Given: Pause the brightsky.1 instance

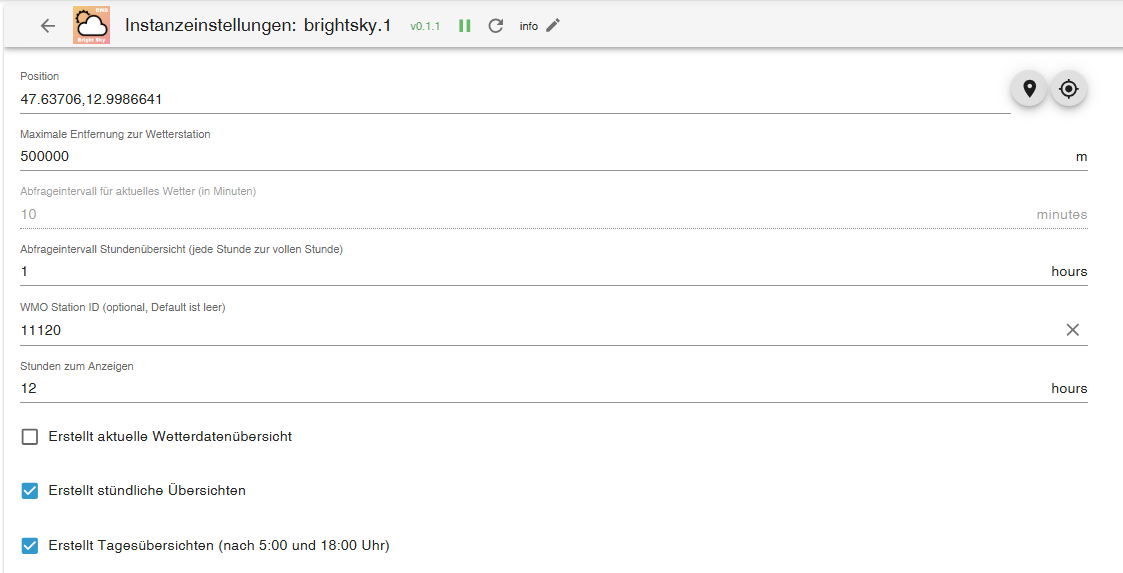Looking at the screenshot, I should coord(465,26).
